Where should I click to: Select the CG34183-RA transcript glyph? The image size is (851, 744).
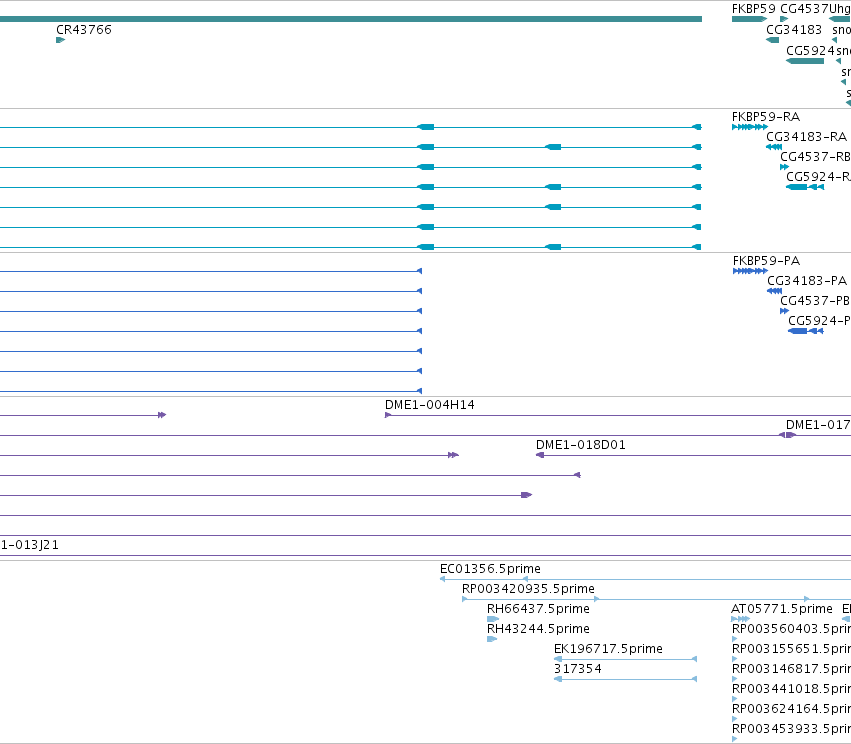tap(774, 147)
